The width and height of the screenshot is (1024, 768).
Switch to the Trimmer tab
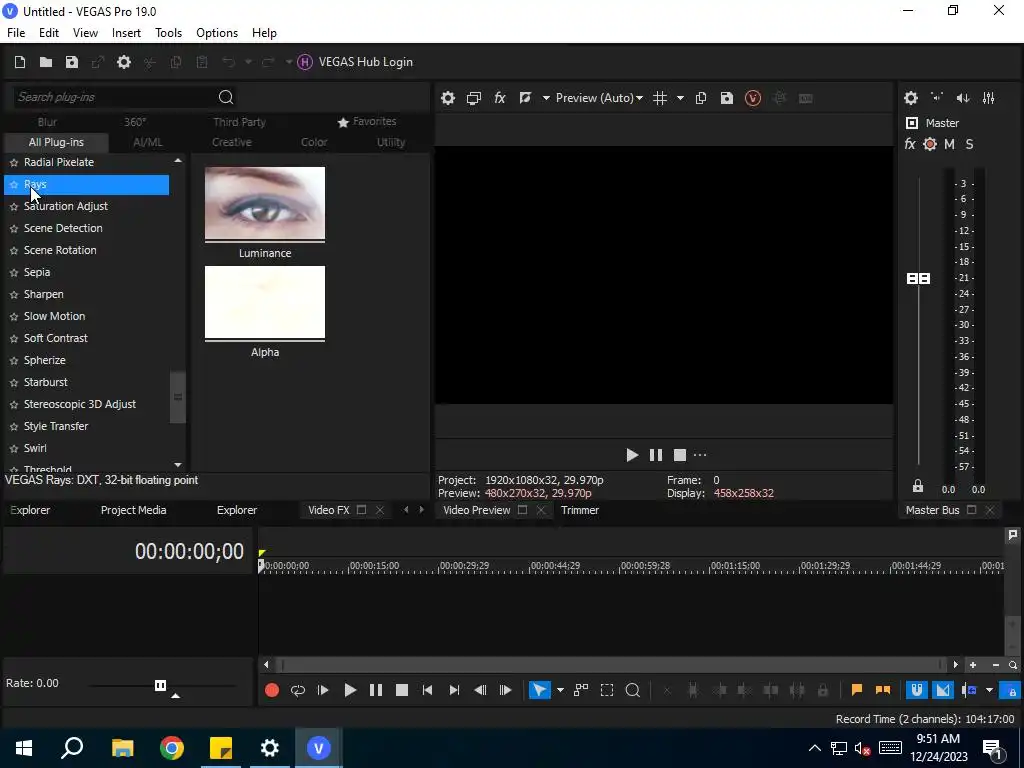(580, 510)
